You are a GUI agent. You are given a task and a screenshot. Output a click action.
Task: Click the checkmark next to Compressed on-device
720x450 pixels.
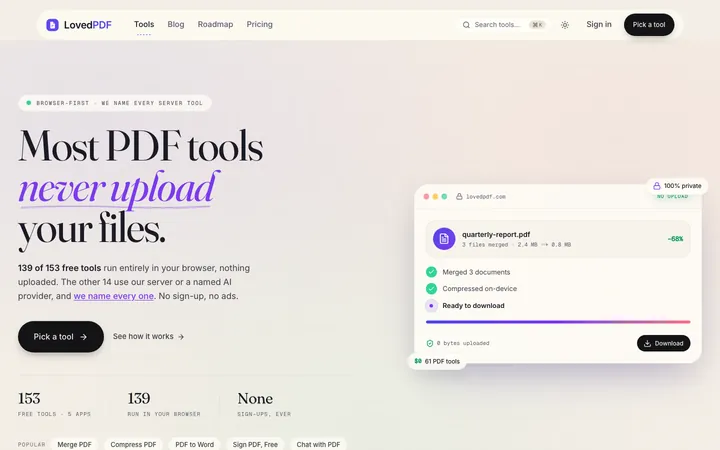pyautogui.click(x=431, y=289)
